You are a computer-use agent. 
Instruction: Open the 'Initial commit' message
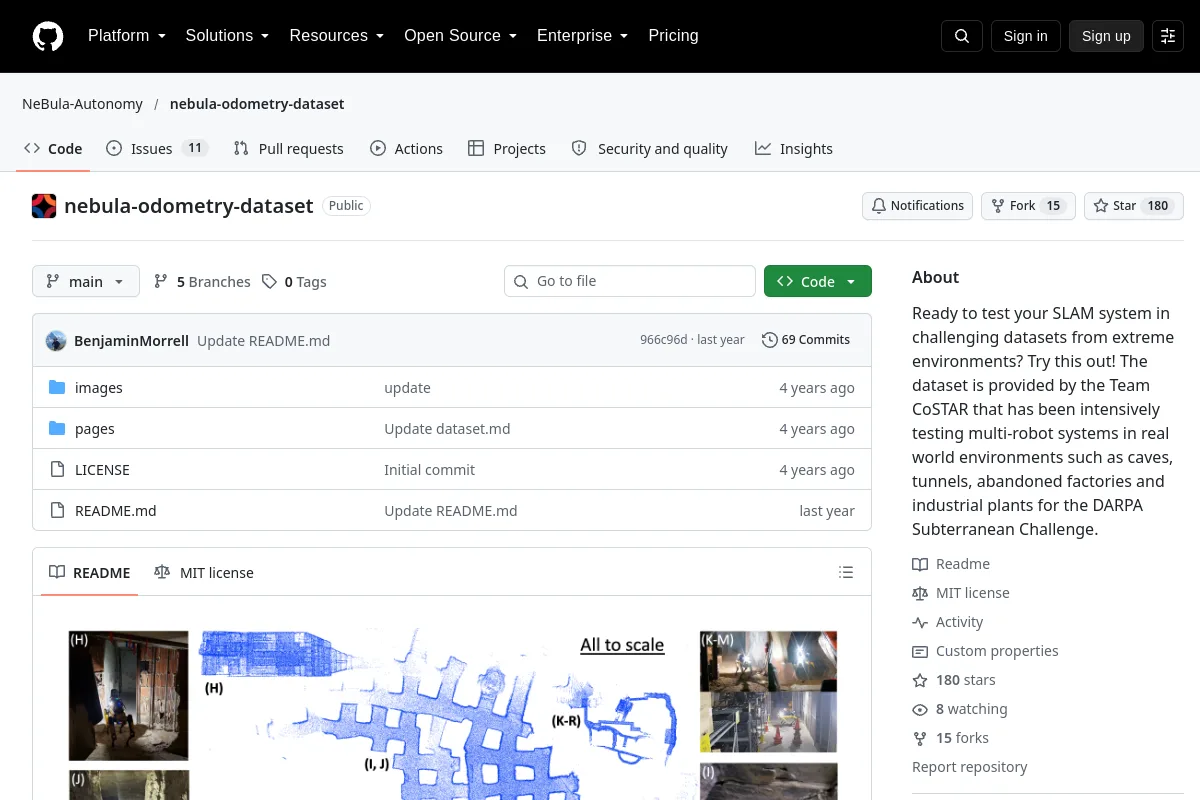pos(430,470)
